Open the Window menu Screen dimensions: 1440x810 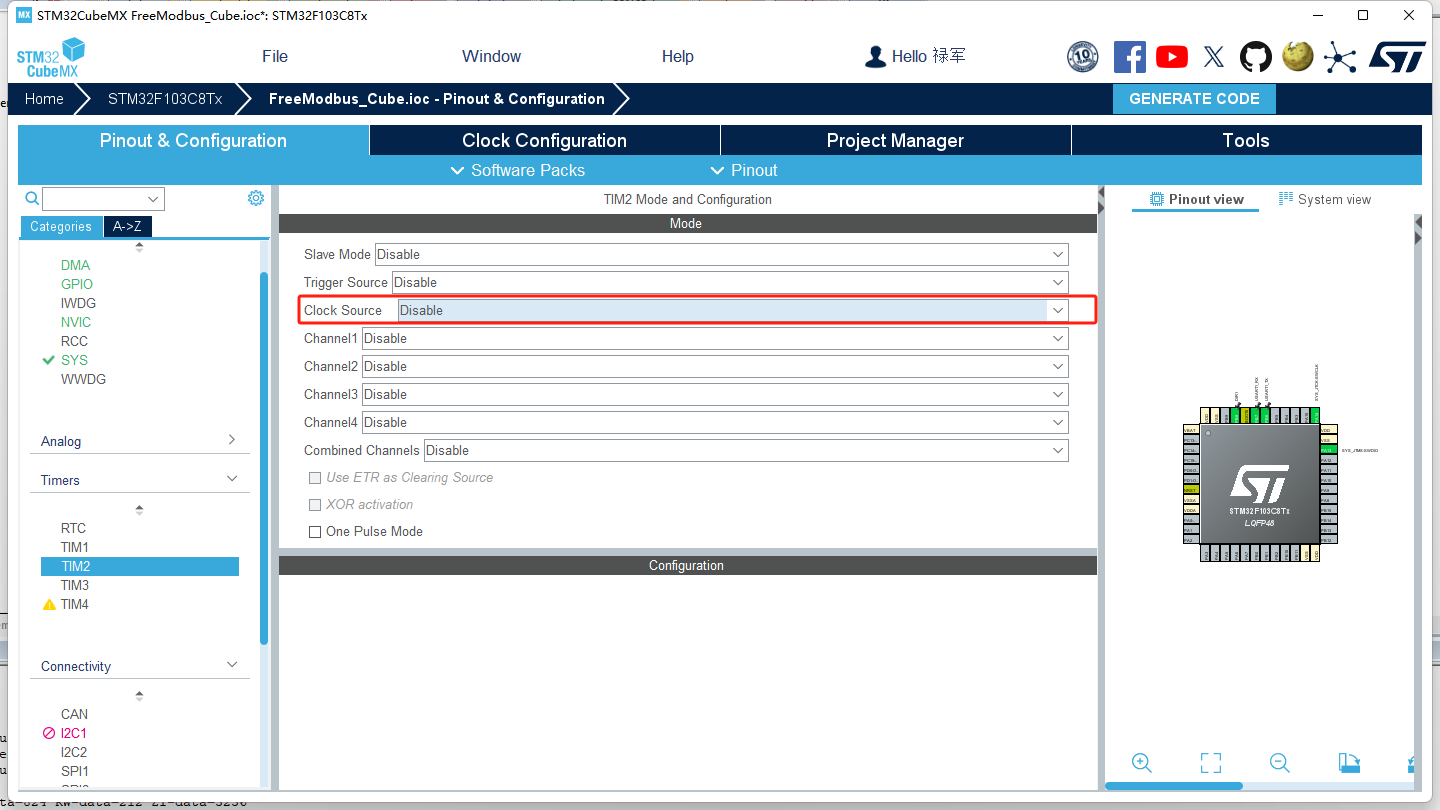[491, 57]
